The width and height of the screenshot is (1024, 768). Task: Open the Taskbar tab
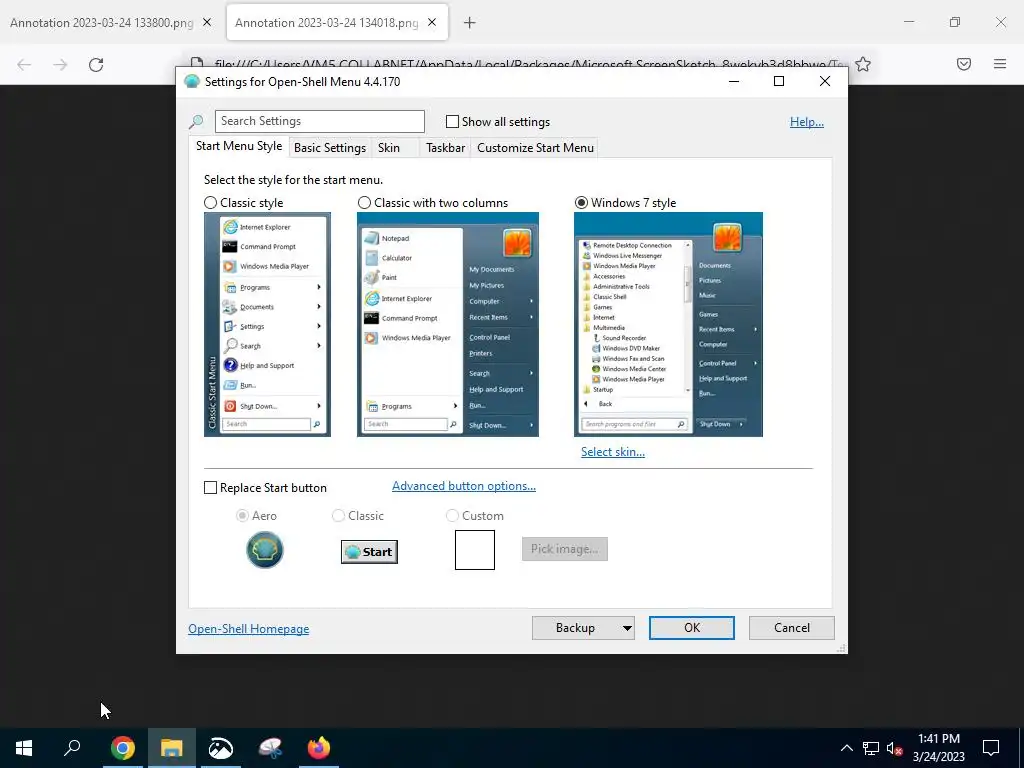pos(445,148)
